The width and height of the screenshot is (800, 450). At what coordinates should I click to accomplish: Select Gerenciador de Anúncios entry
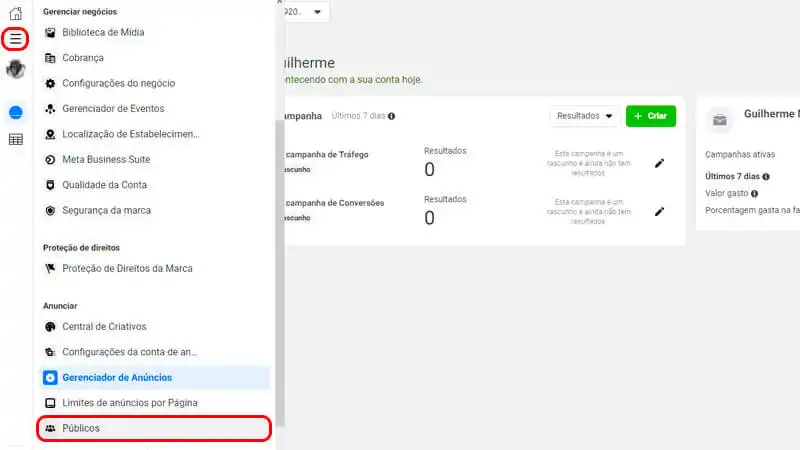click(x=154, y=378)
